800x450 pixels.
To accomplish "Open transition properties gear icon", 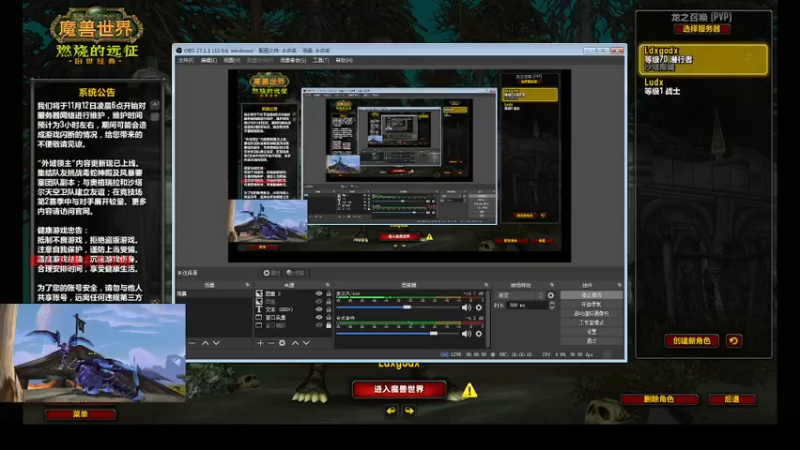I will tap(551, 295).
